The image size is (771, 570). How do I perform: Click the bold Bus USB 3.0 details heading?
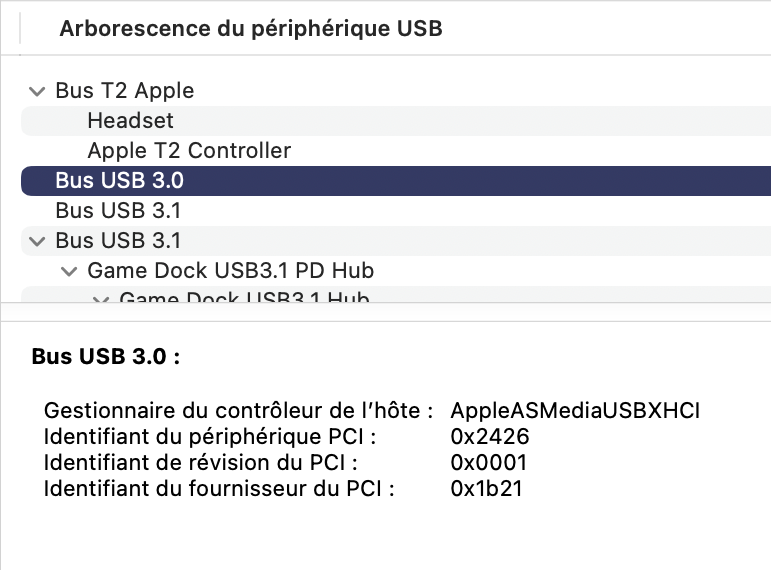(x=106, y=356)
